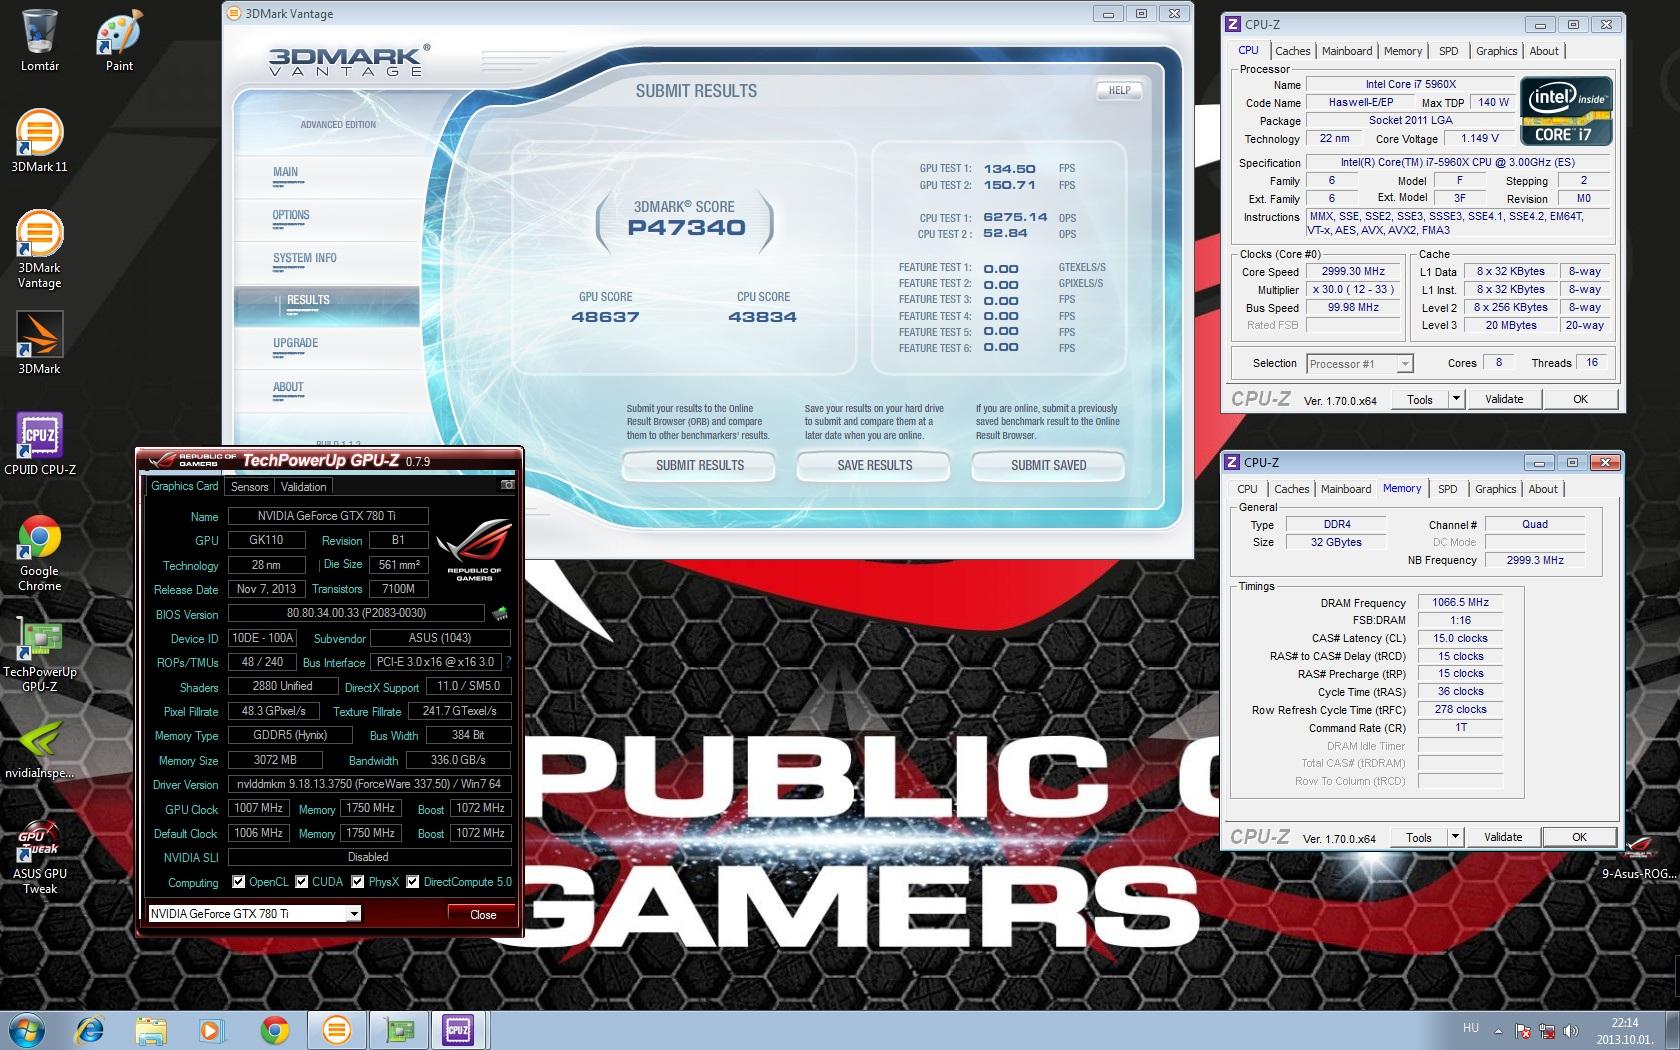Switch to the Validation tab in GPU-Z
Viewport: 1680px width, 1050px height.
tap(304, 487)
